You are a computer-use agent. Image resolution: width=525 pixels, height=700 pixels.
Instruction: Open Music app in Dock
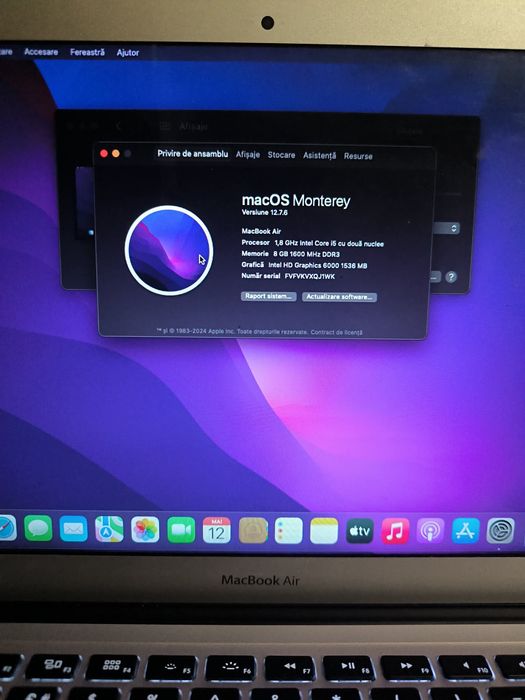(395, 531)
